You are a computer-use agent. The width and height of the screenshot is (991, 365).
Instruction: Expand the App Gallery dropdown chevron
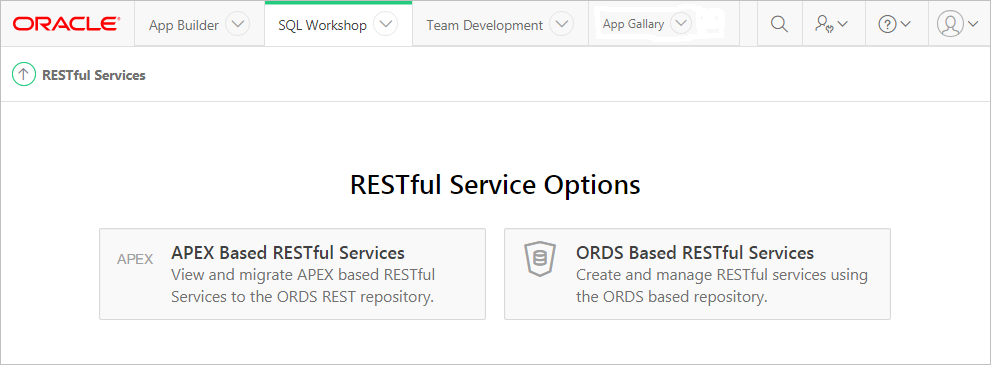click(x=681, y=24)
